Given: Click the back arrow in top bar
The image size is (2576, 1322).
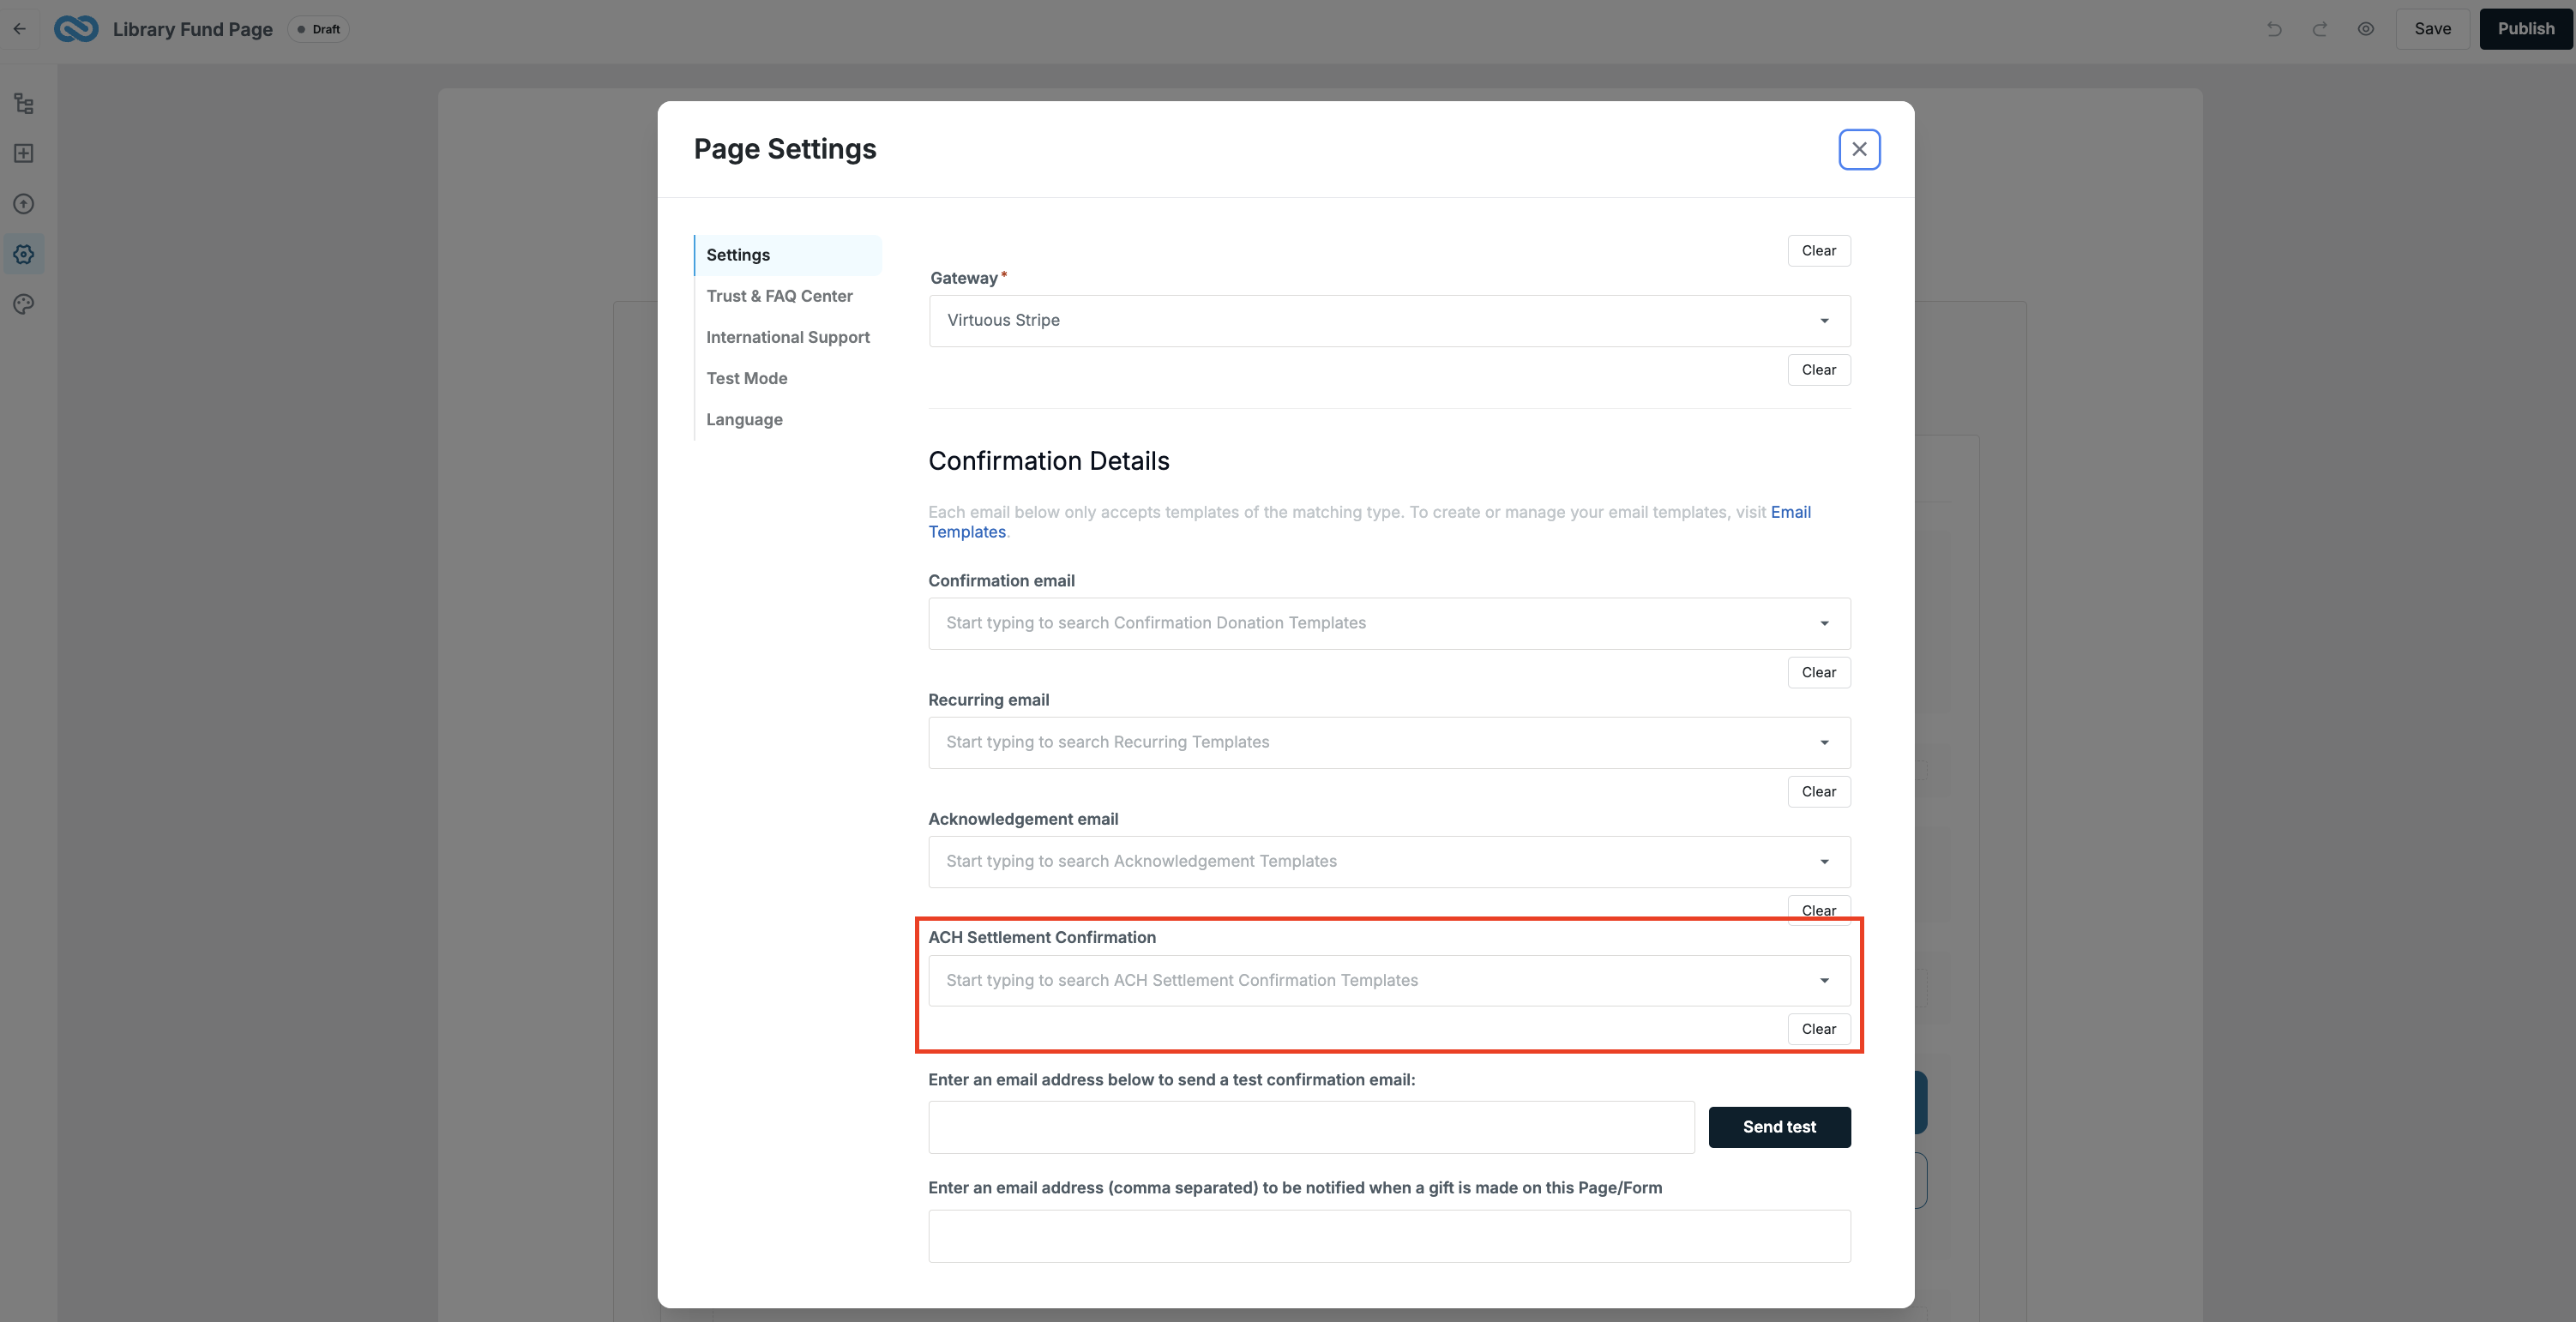Looking at the screenshot, I should pyautogui.click(x=20, y=29).
